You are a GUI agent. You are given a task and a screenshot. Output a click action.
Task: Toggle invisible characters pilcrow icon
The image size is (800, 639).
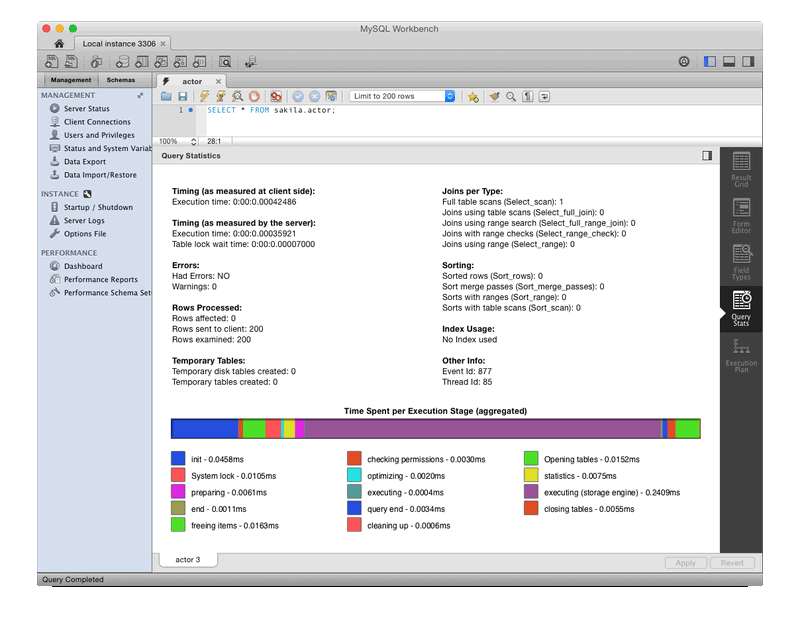pyautogui.click(x=528, y=96)
